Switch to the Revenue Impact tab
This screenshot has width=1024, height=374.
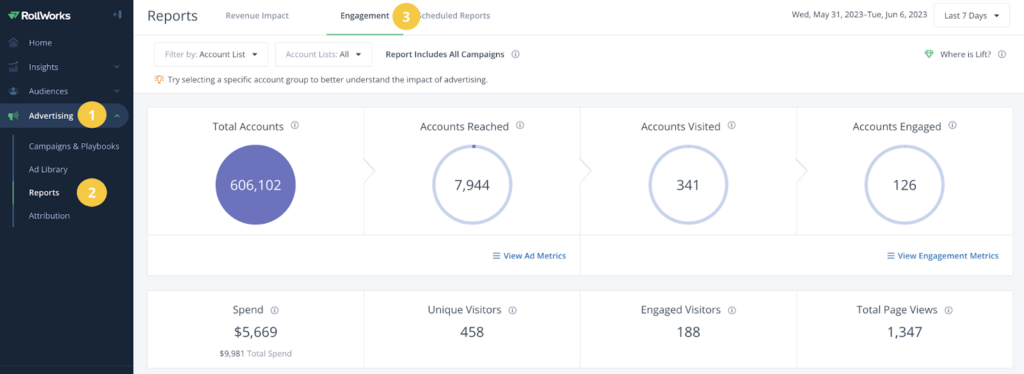tap(257, 16)
